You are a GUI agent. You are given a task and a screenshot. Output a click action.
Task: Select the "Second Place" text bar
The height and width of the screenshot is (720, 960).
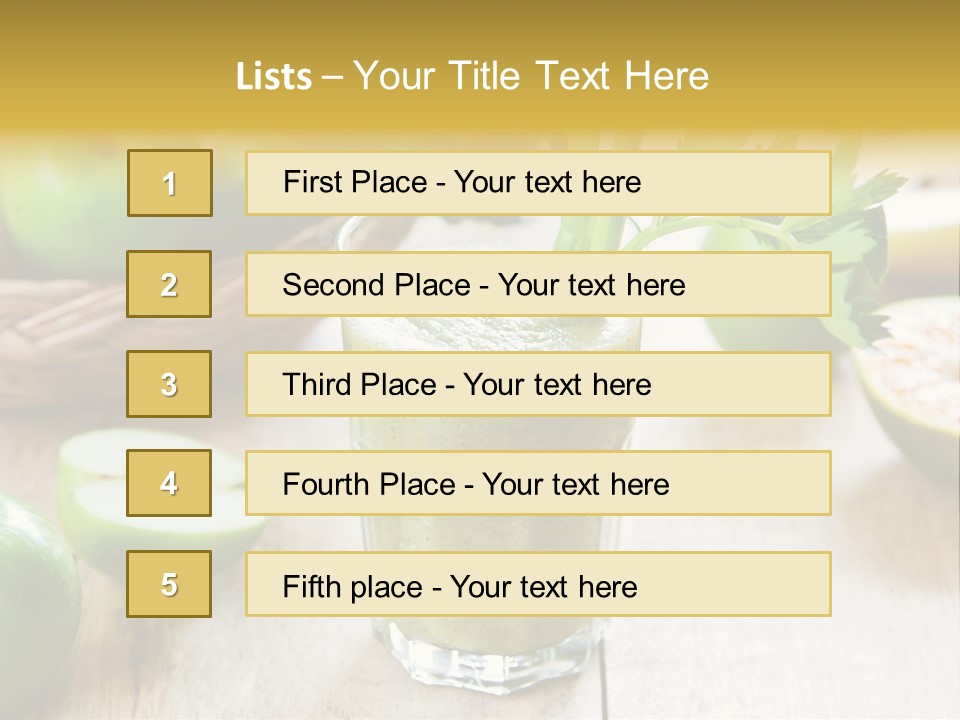click(x=538, y=284)
